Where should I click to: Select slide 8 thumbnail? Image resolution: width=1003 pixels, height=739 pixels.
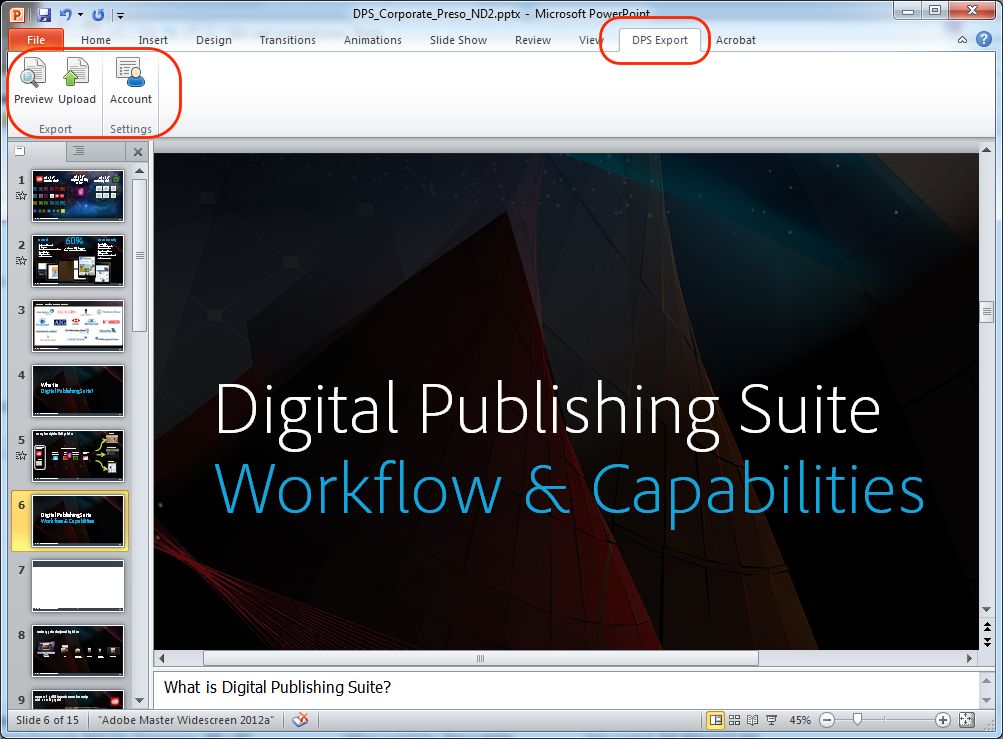point(78,651)
